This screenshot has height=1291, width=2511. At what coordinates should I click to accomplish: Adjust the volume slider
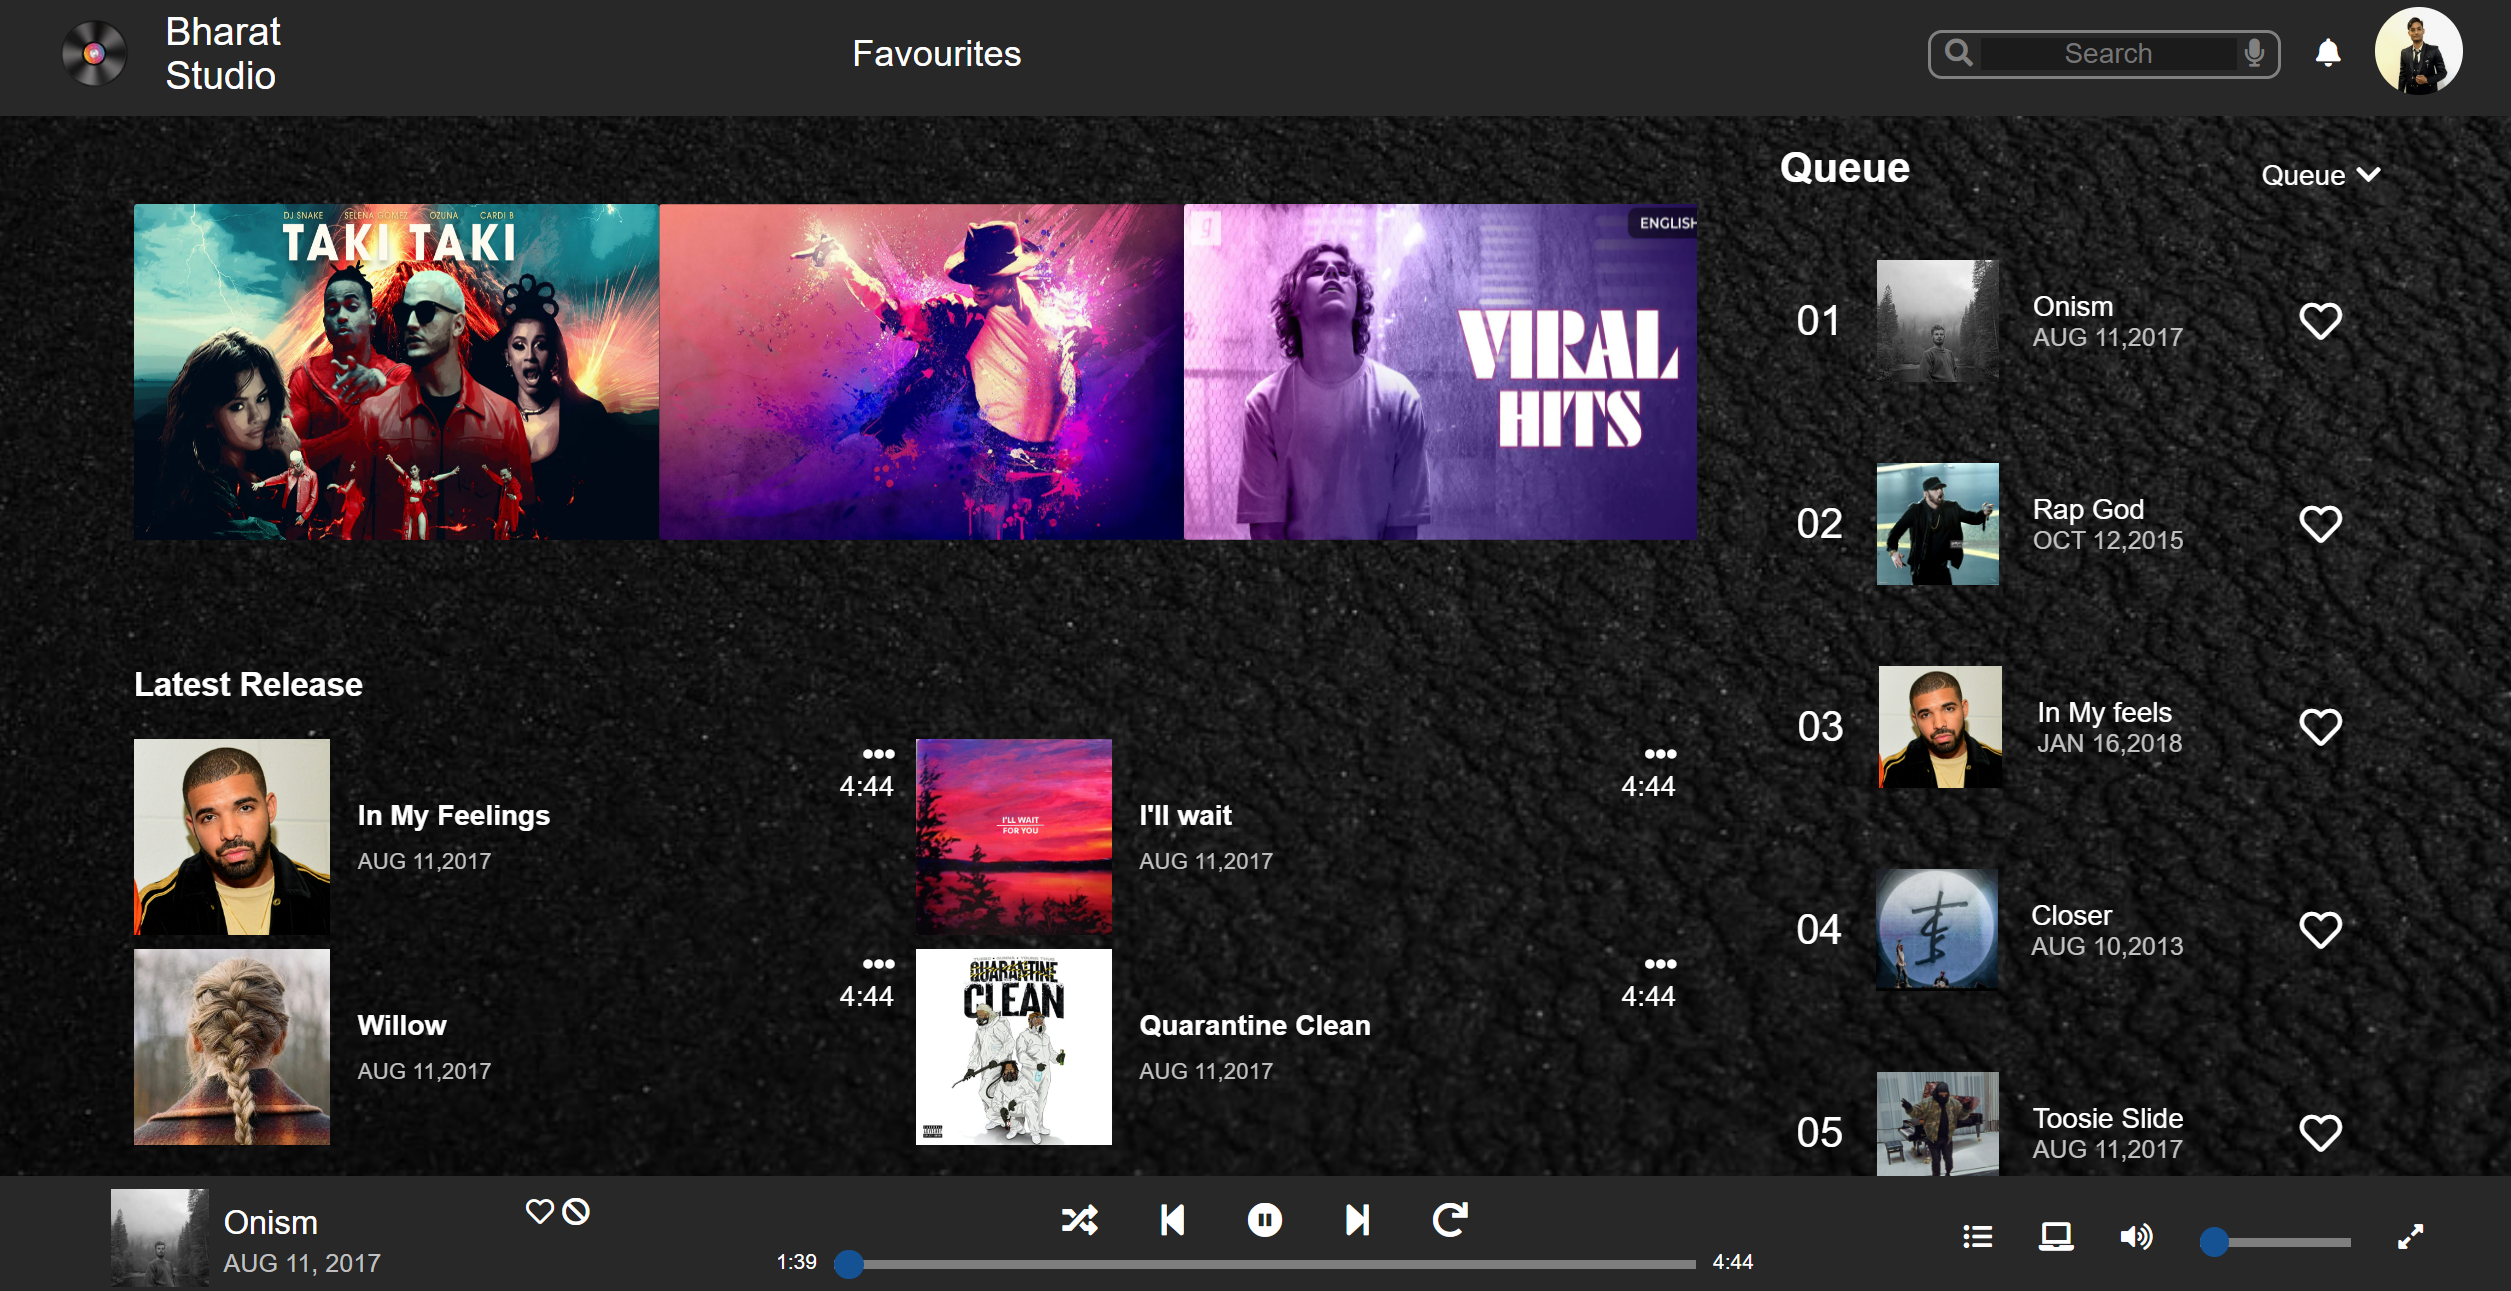pyautogui.click(x=2276, y=1242)
